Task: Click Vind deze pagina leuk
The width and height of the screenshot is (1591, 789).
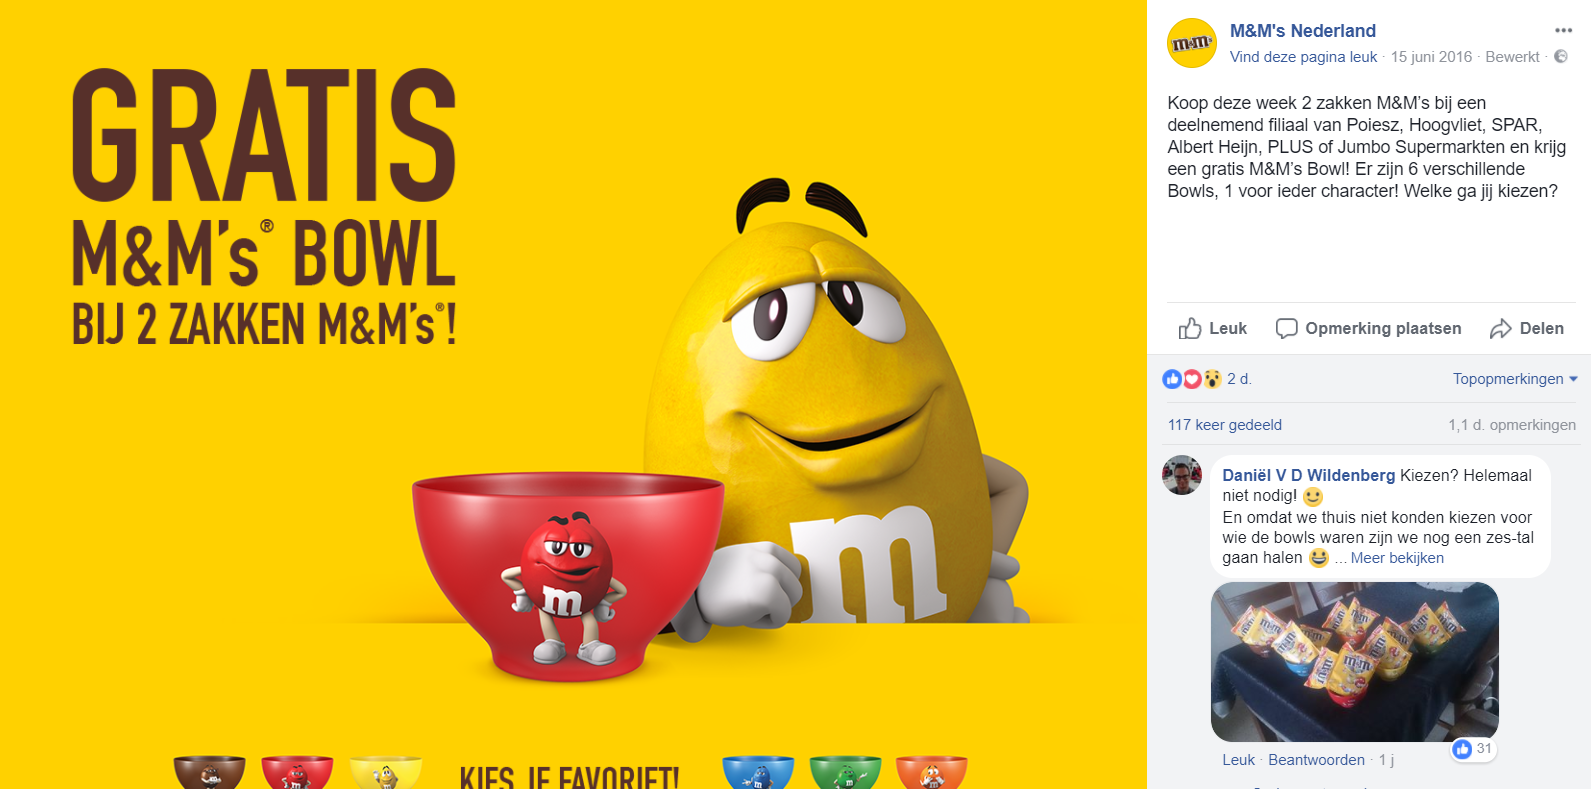Action: (x=1303, y=57)
